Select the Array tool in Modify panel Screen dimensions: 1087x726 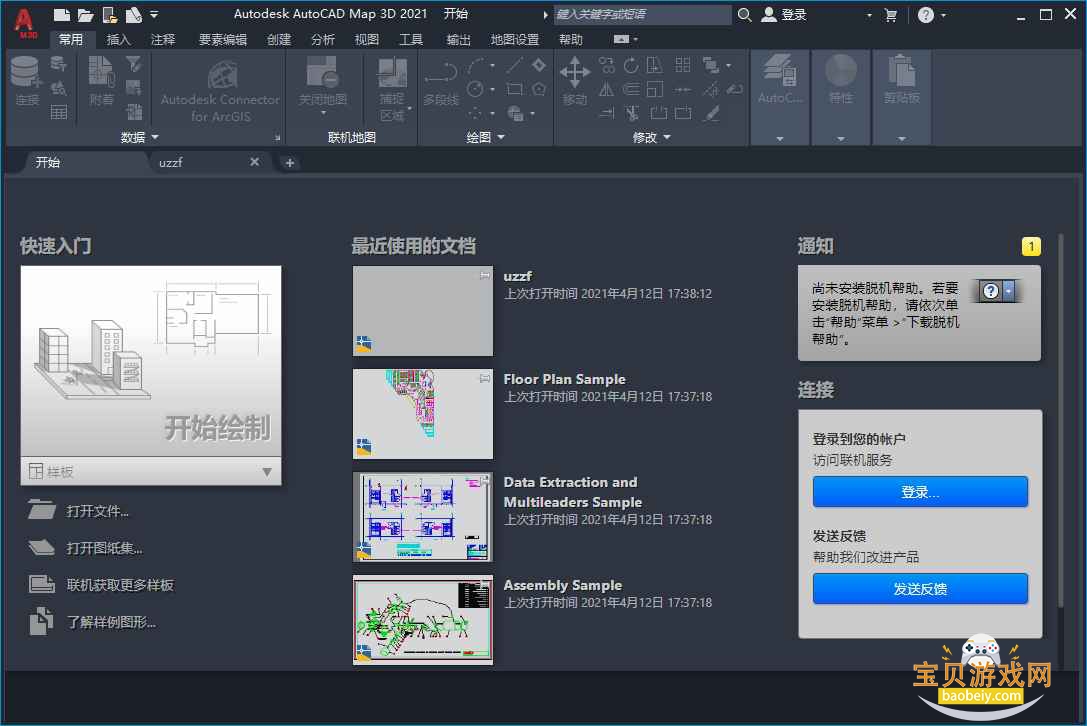click(x=683, y=65)
